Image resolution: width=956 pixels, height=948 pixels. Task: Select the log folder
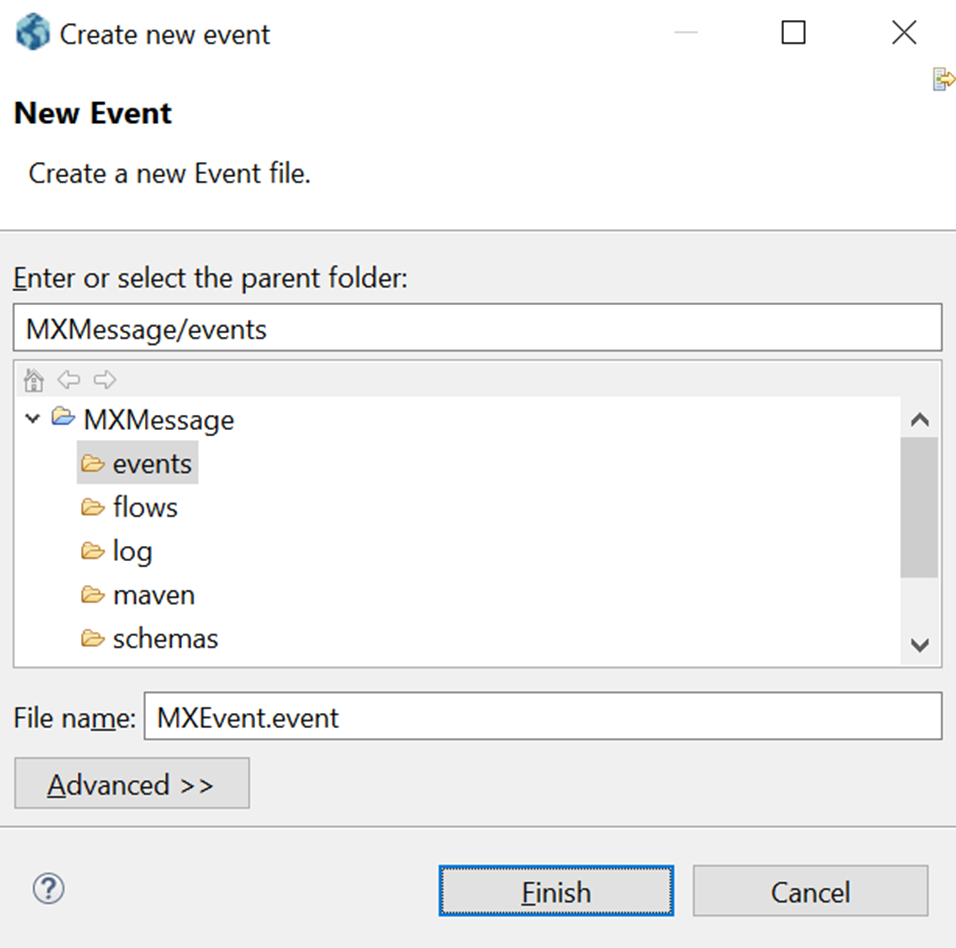(x=132, y=551)
